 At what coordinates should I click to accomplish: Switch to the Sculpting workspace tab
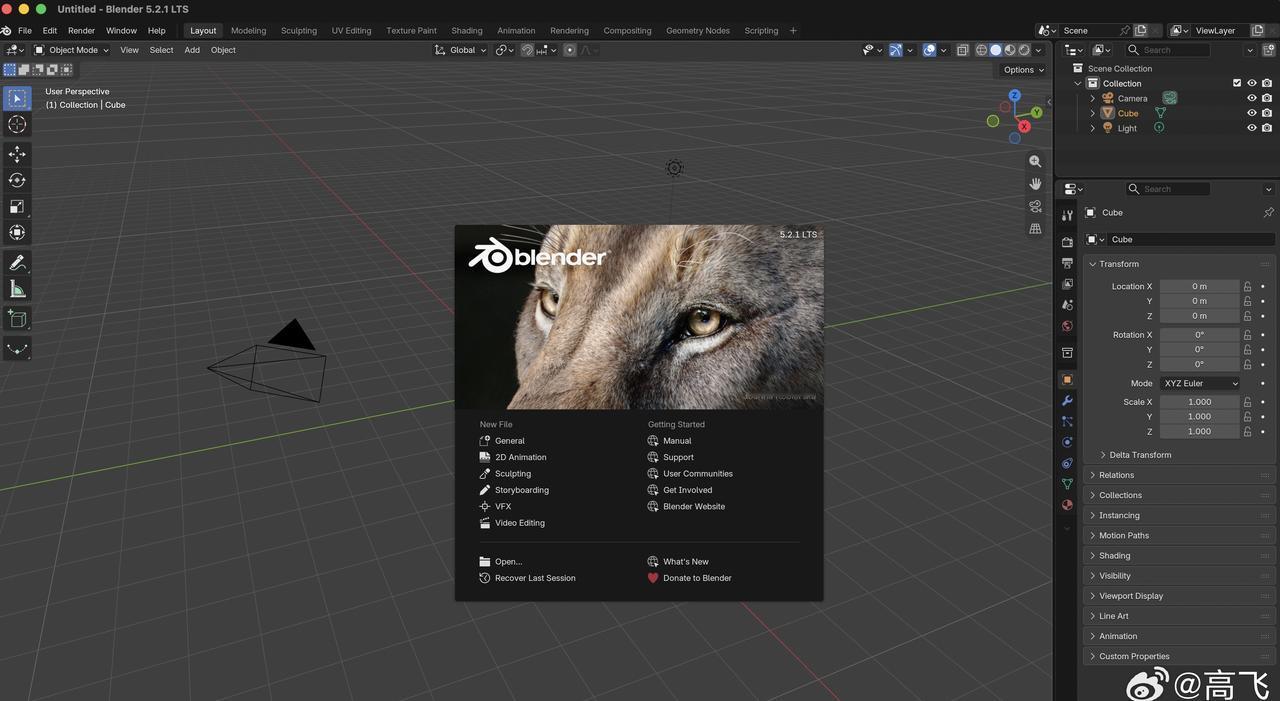click(298, 30)
